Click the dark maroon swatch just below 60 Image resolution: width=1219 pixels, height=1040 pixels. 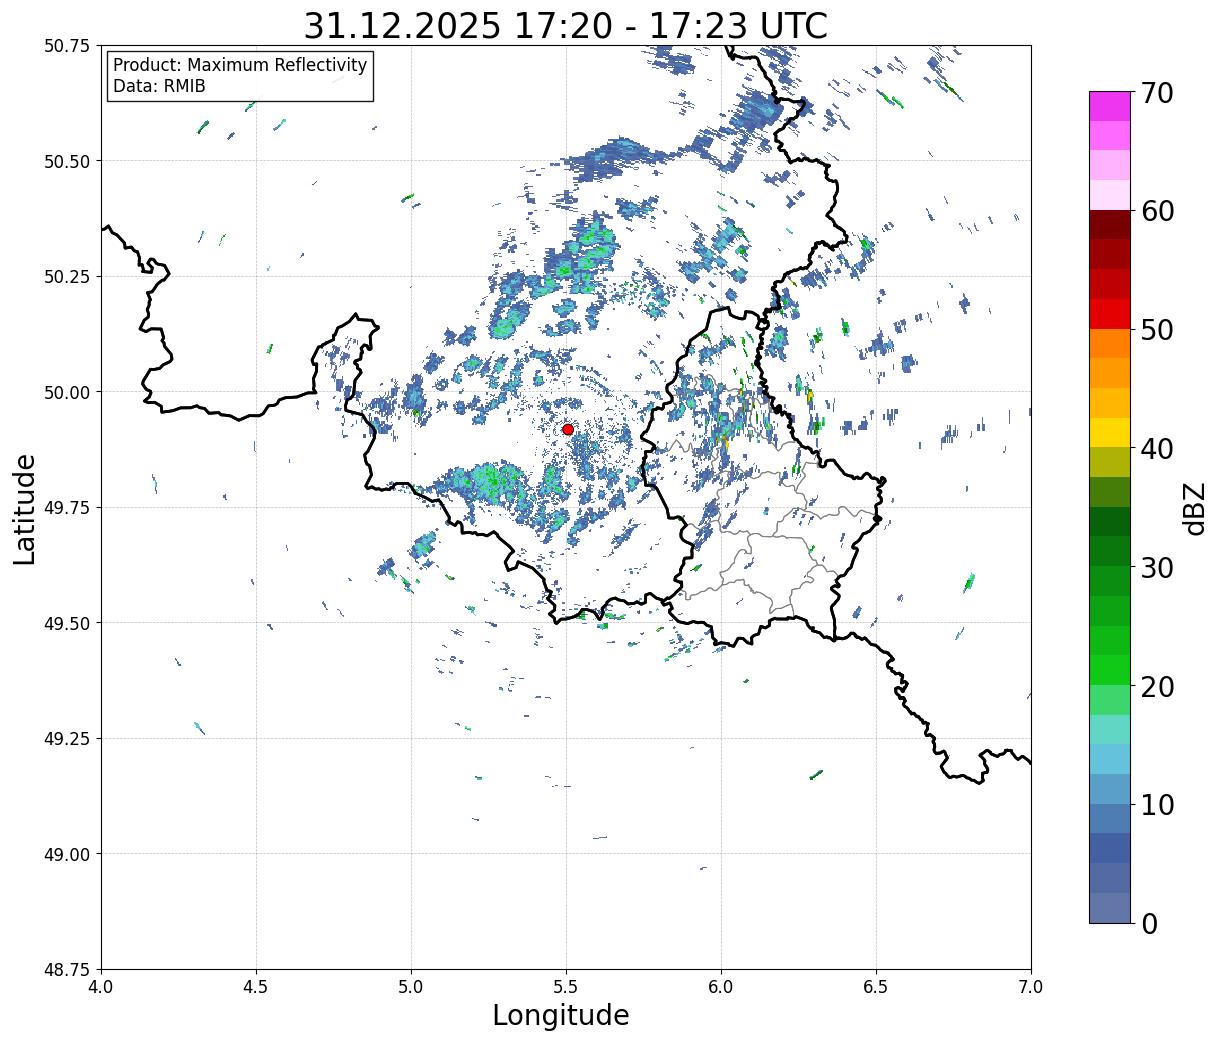[x=1110, y=224]
